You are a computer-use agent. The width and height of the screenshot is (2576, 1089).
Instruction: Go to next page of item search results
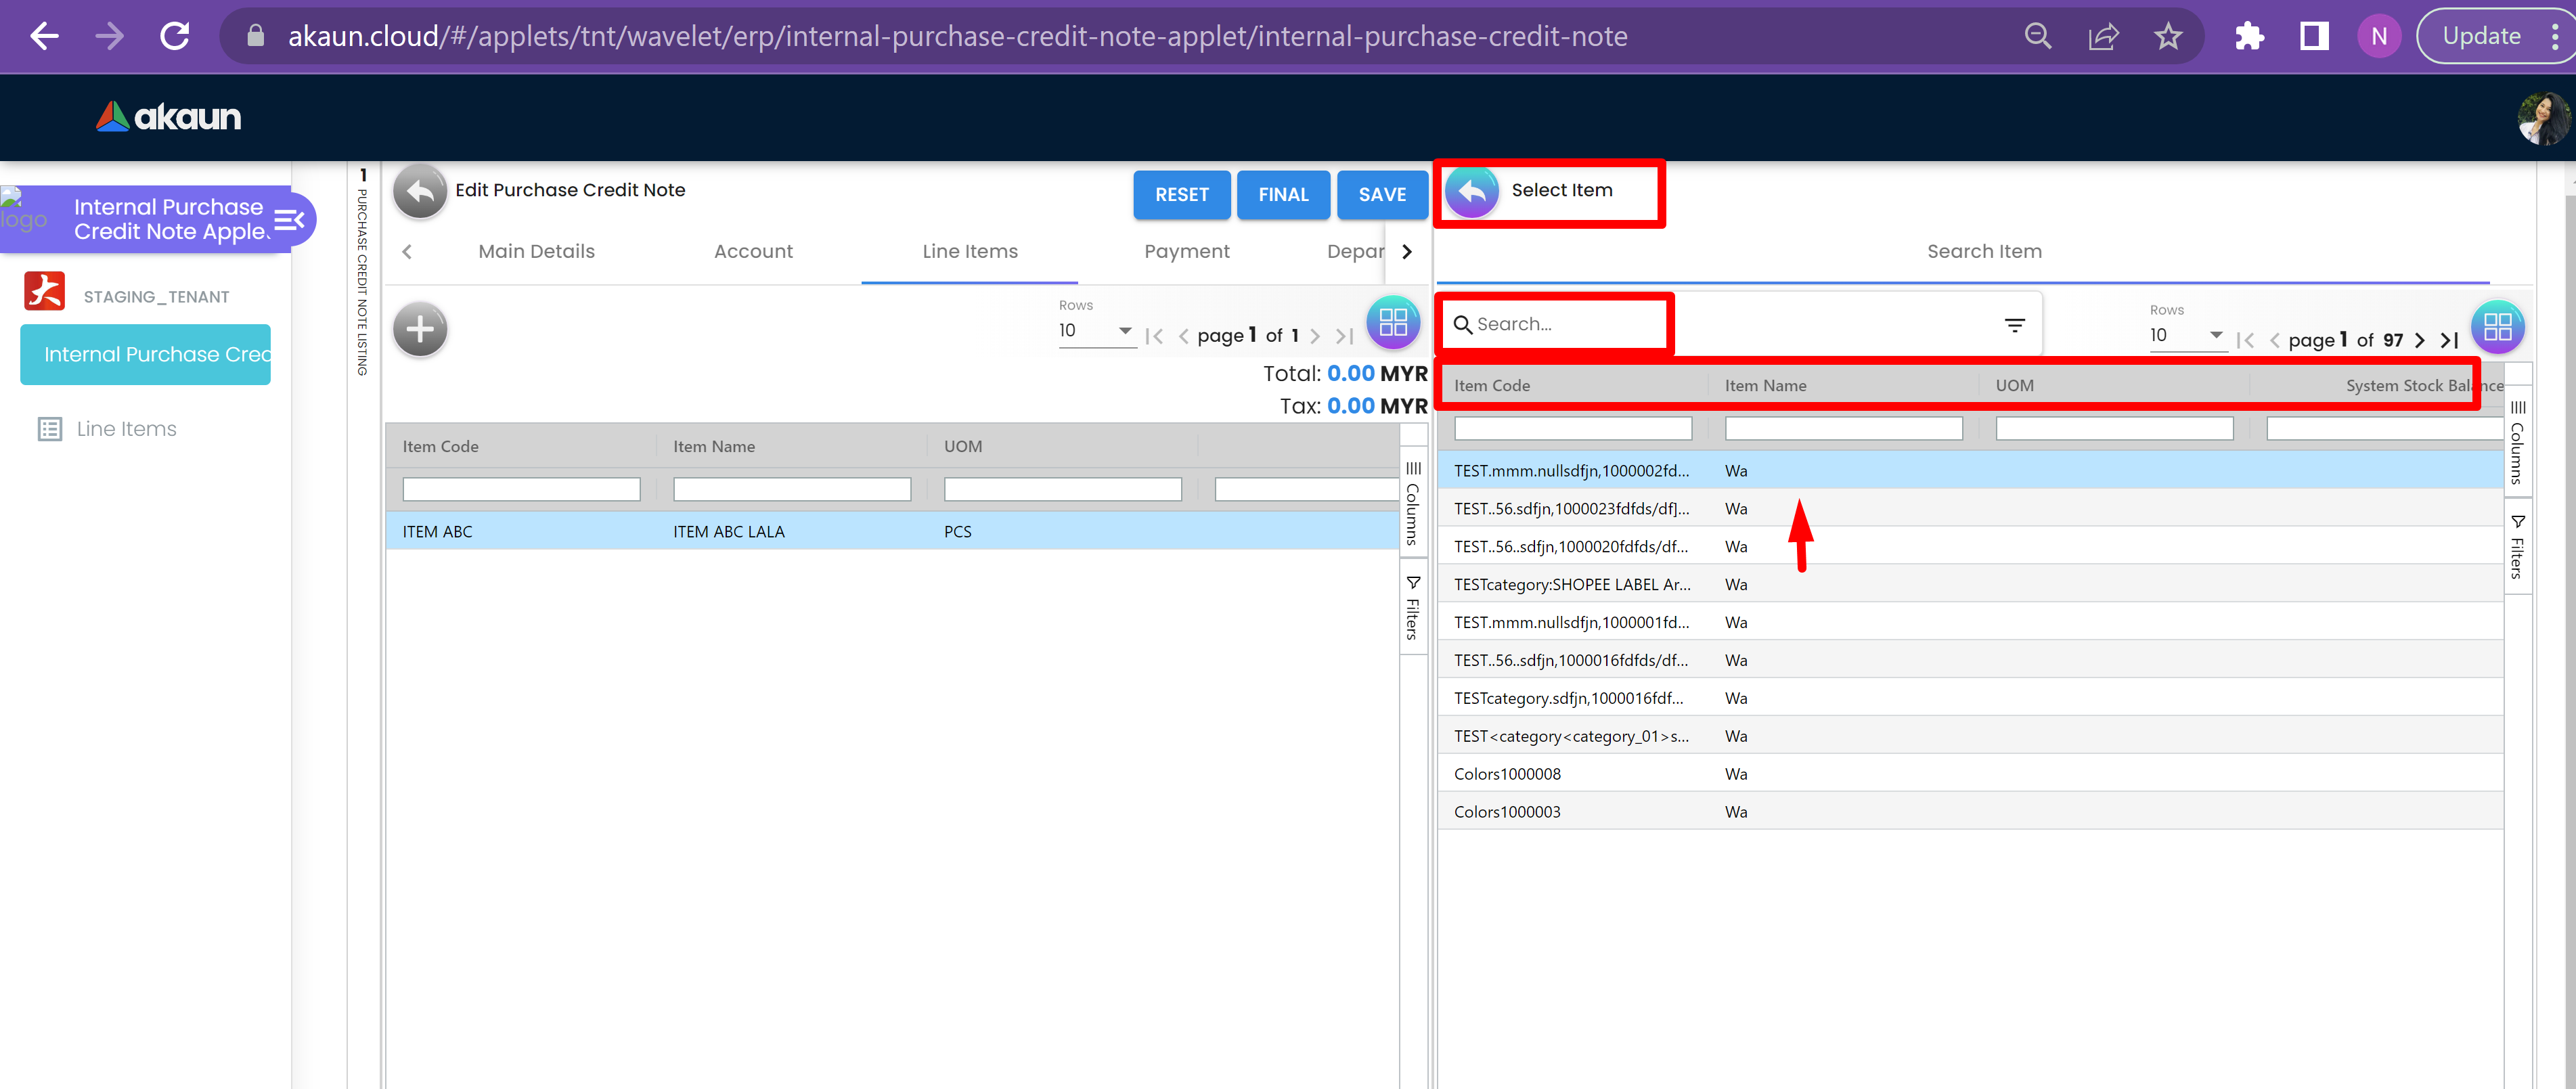[x=2419, y=340]
